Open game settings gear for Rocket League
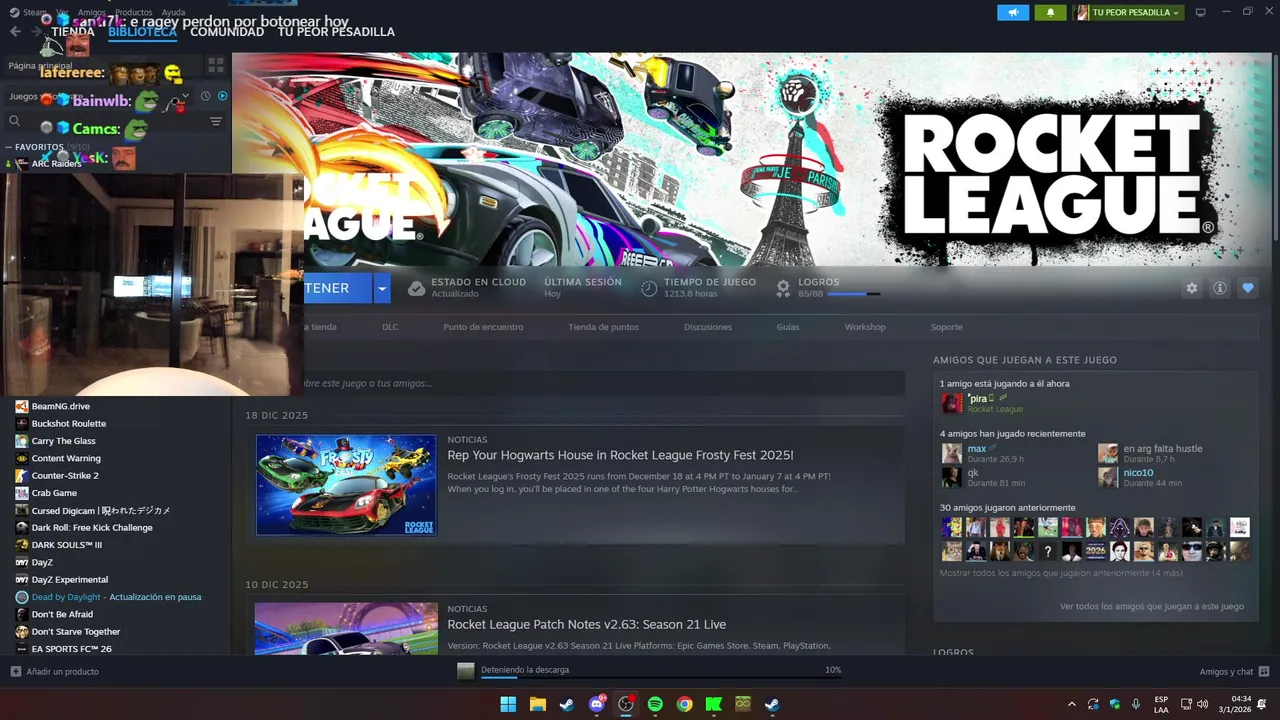Viewport: 1280px width, 720px height. (1191, 288)
